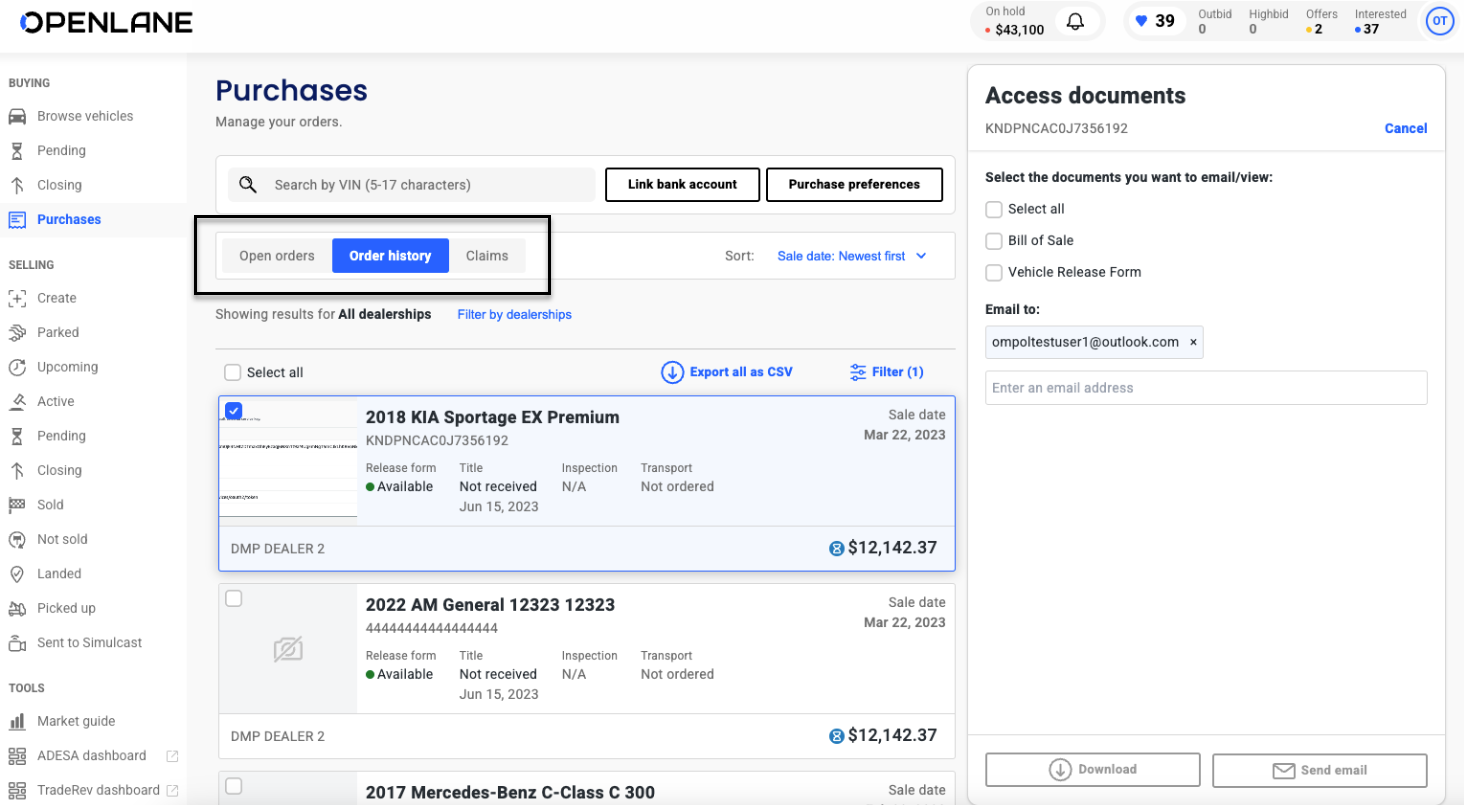Open the Sent to Simulcast section

coord(90,642)
